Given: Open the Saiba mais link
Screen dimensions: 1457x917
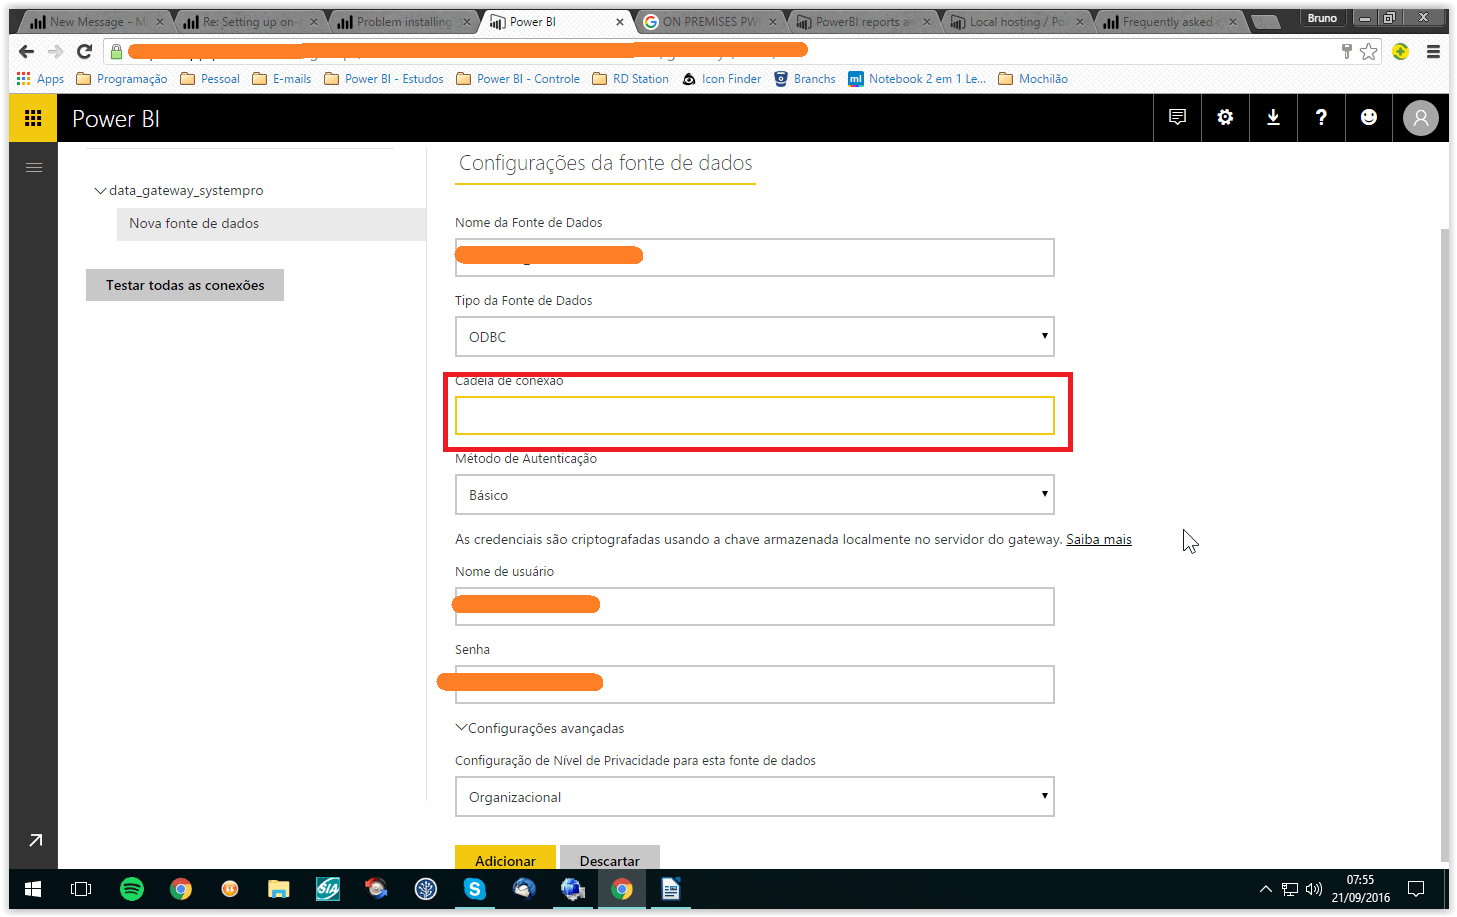Looking at the screenshot, I should [1097, 539].
